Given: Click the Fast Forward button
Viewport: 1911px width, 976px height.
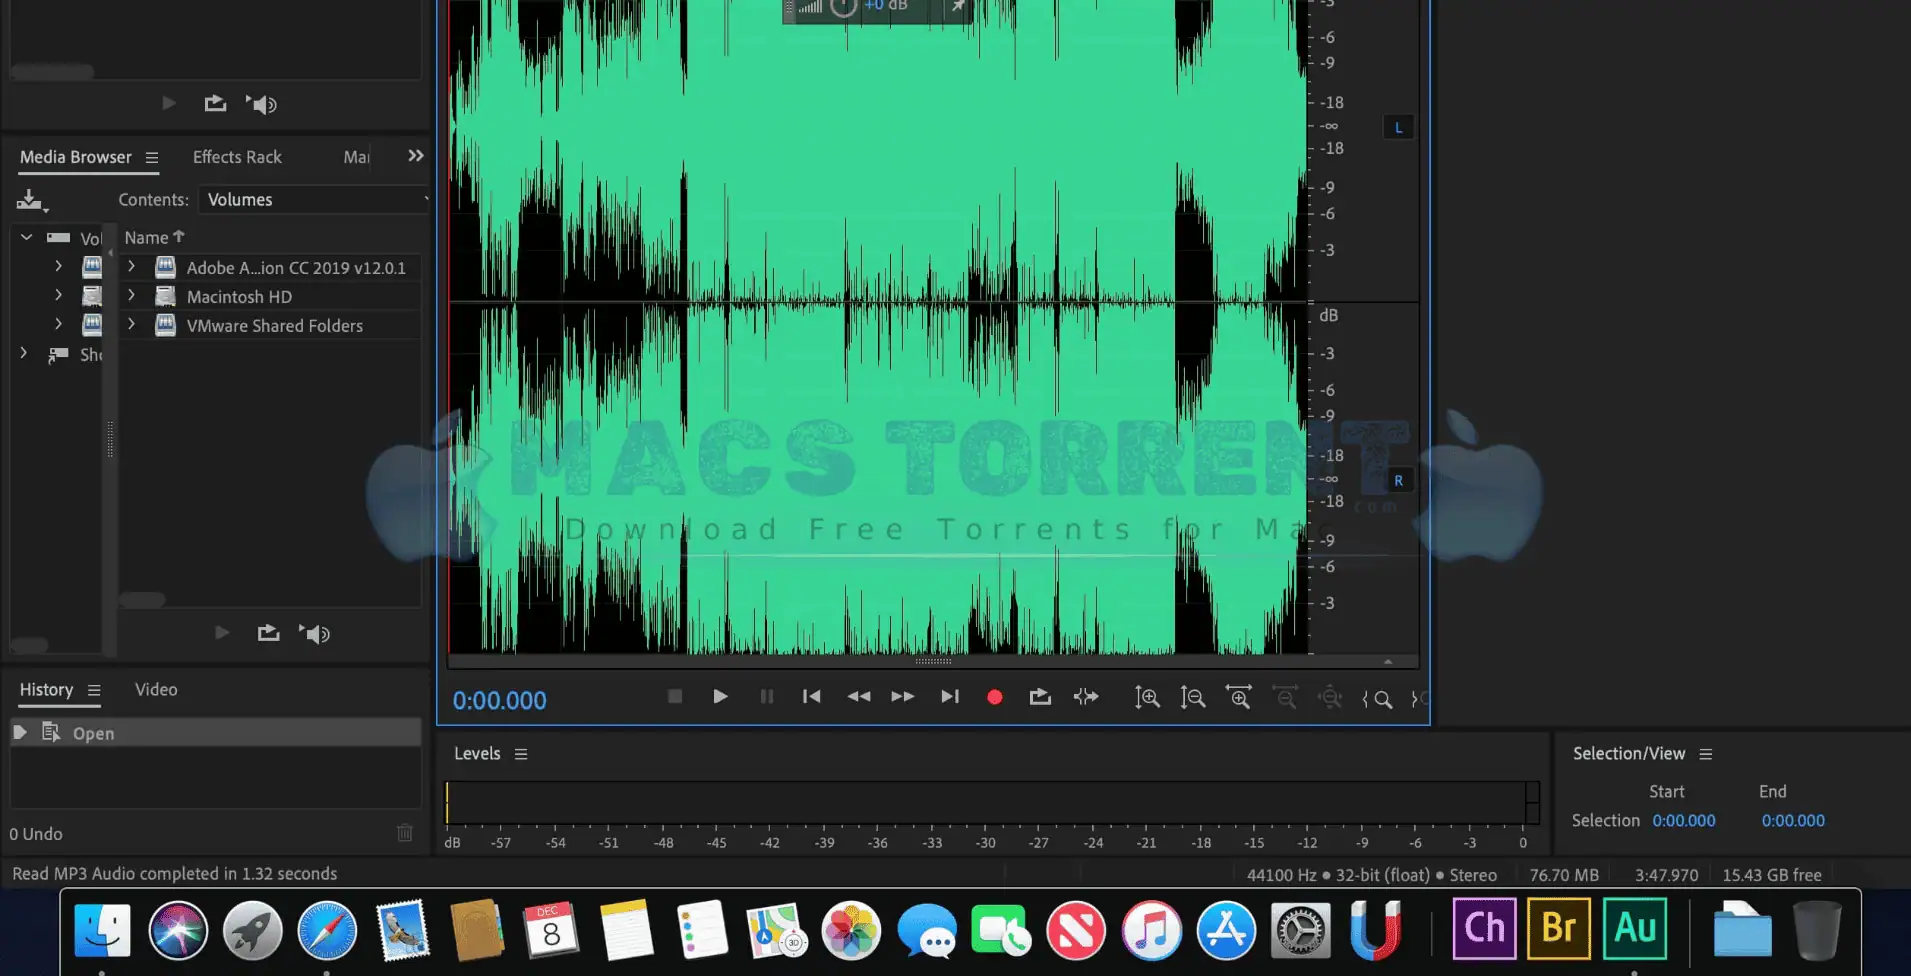Looking at the screenshot, I should coord(903,696).
